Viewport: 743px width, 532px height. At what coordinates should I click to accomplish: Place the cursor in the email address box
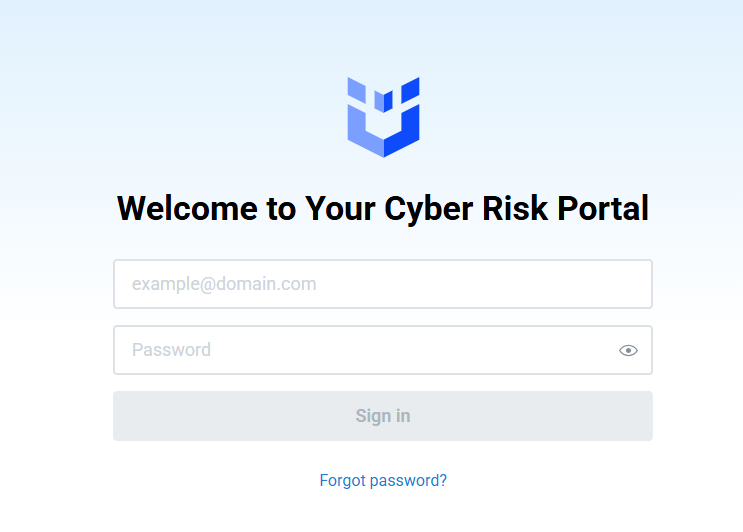click(x=383, y=284)
